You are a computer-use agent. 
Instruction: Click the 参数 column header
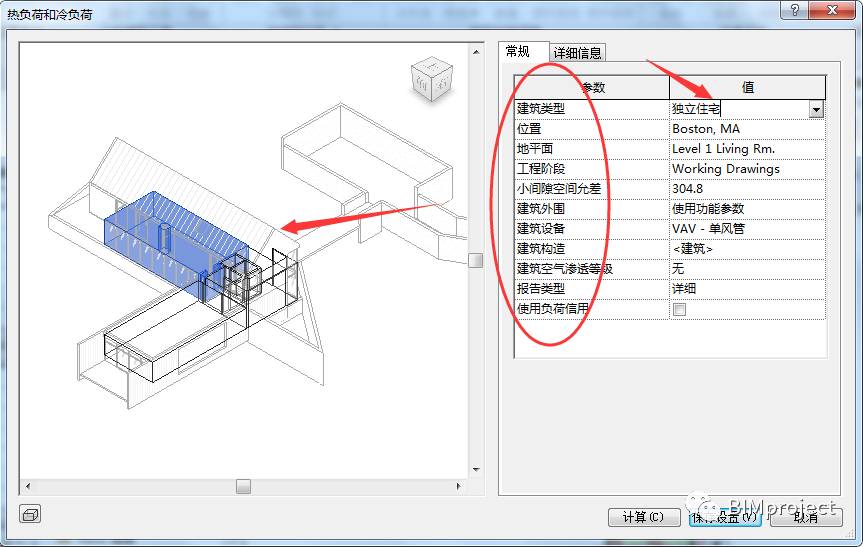click(x=592, y=87)
